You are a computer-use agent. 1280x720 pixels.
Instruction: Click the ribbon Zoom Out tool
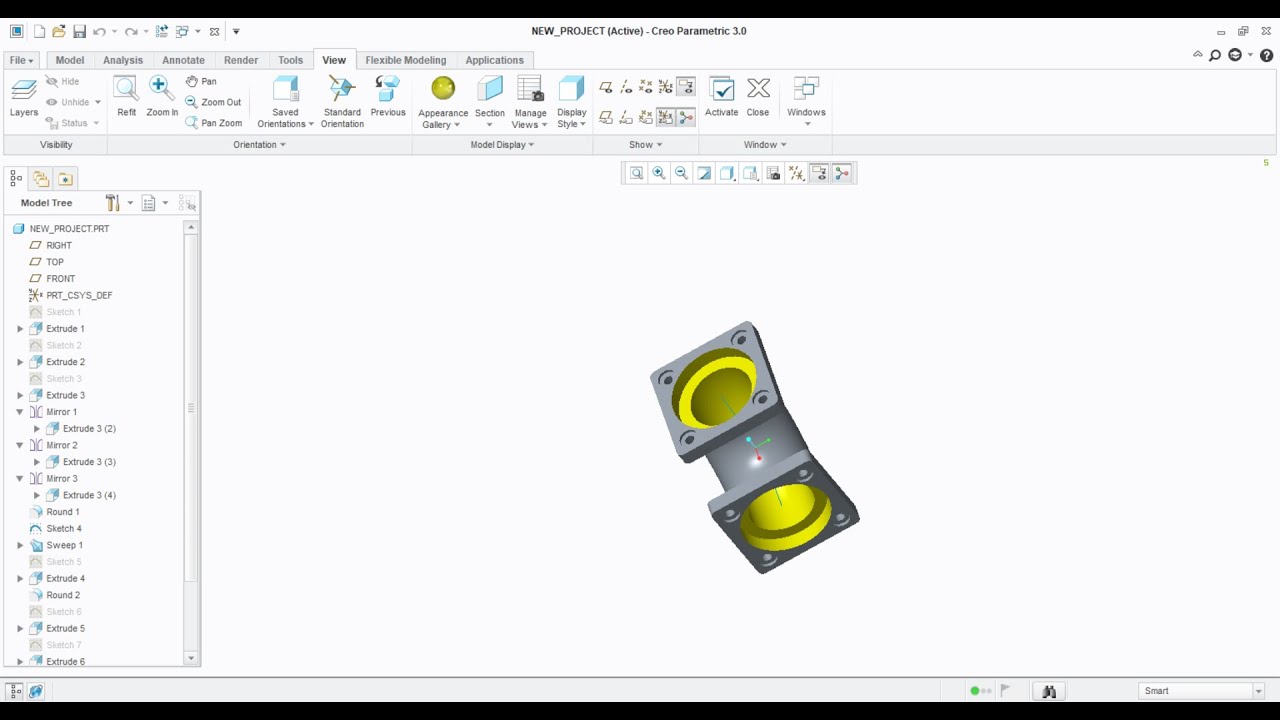[213, 102]
